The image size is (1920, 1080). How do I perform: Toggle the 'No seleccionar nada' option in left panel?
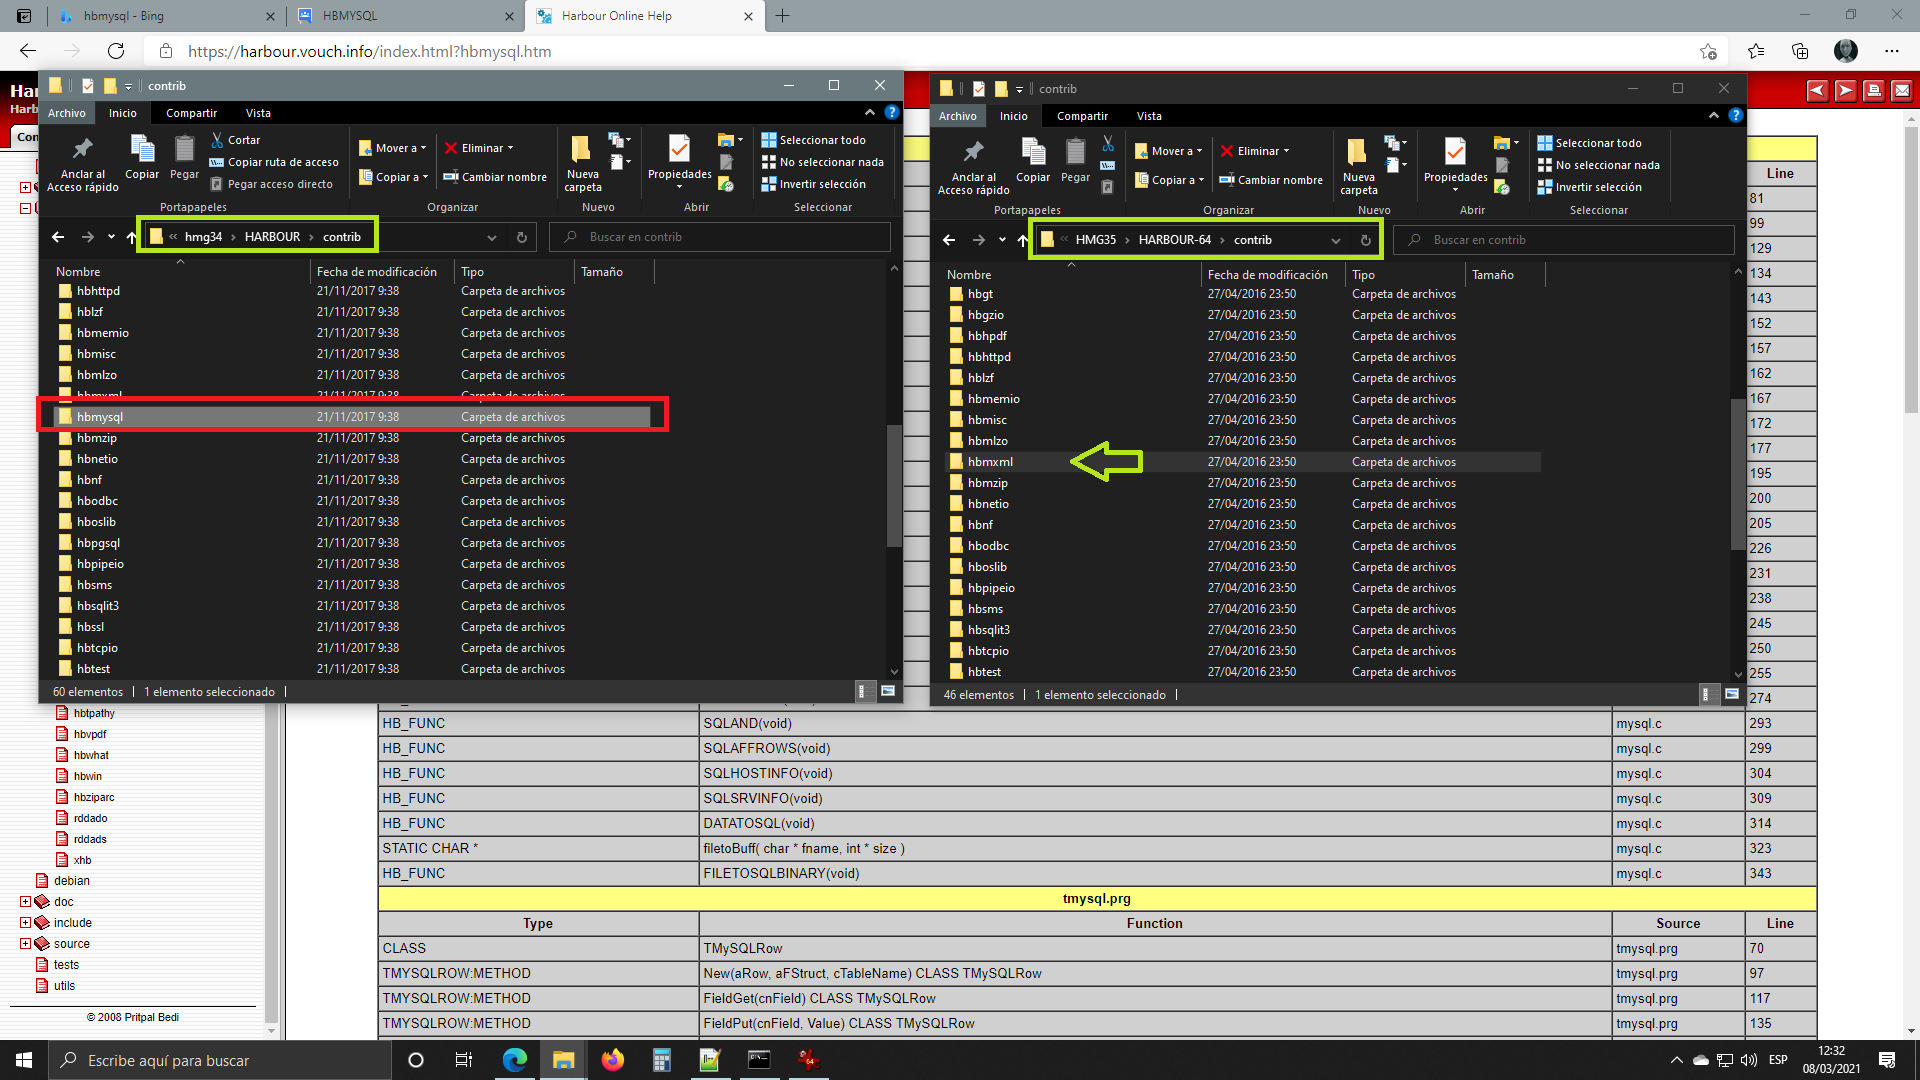click(x=816, y=158)
